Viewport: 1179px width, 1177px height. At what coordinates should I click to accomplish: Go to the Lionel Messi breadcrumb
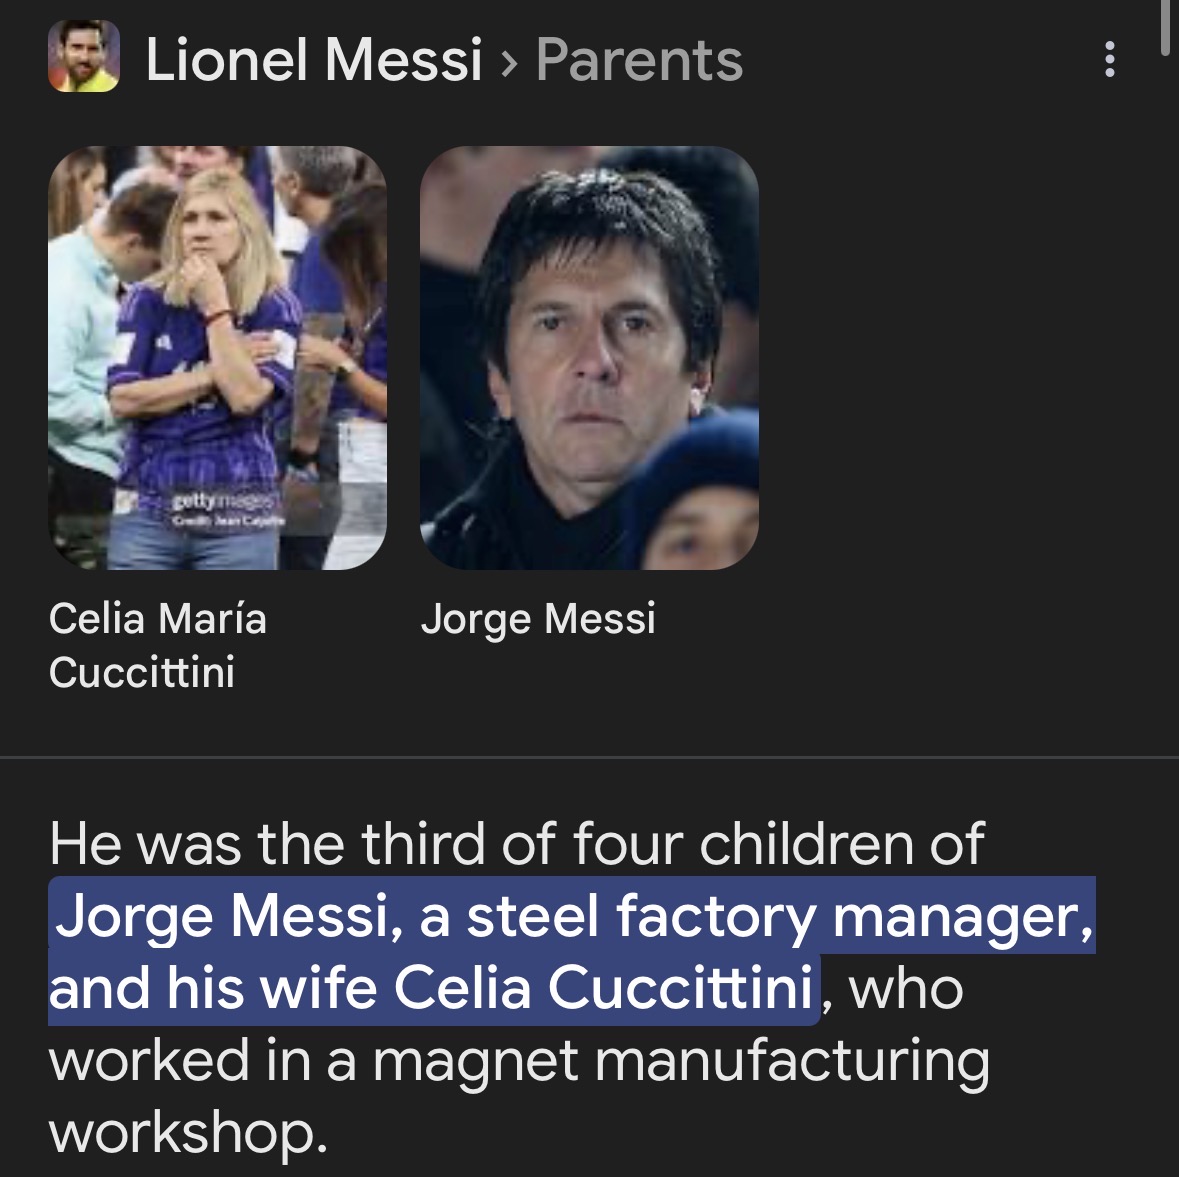coord(314,60)
